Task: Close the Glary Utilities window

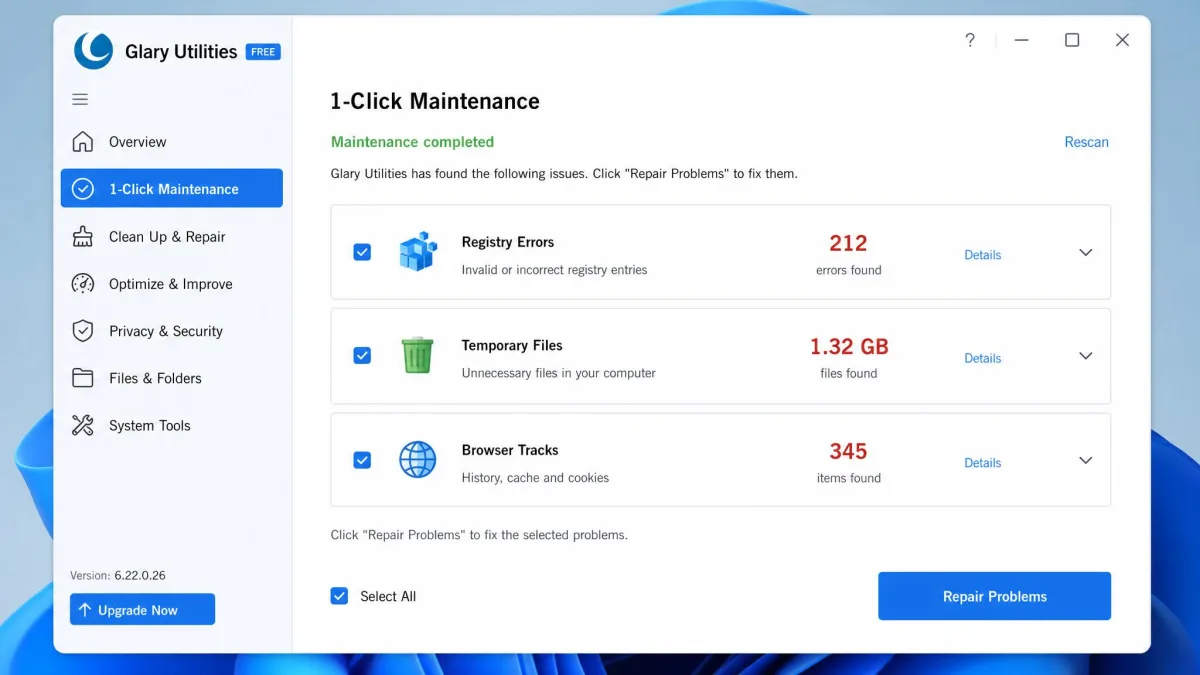Action: tap(1122, 40)
